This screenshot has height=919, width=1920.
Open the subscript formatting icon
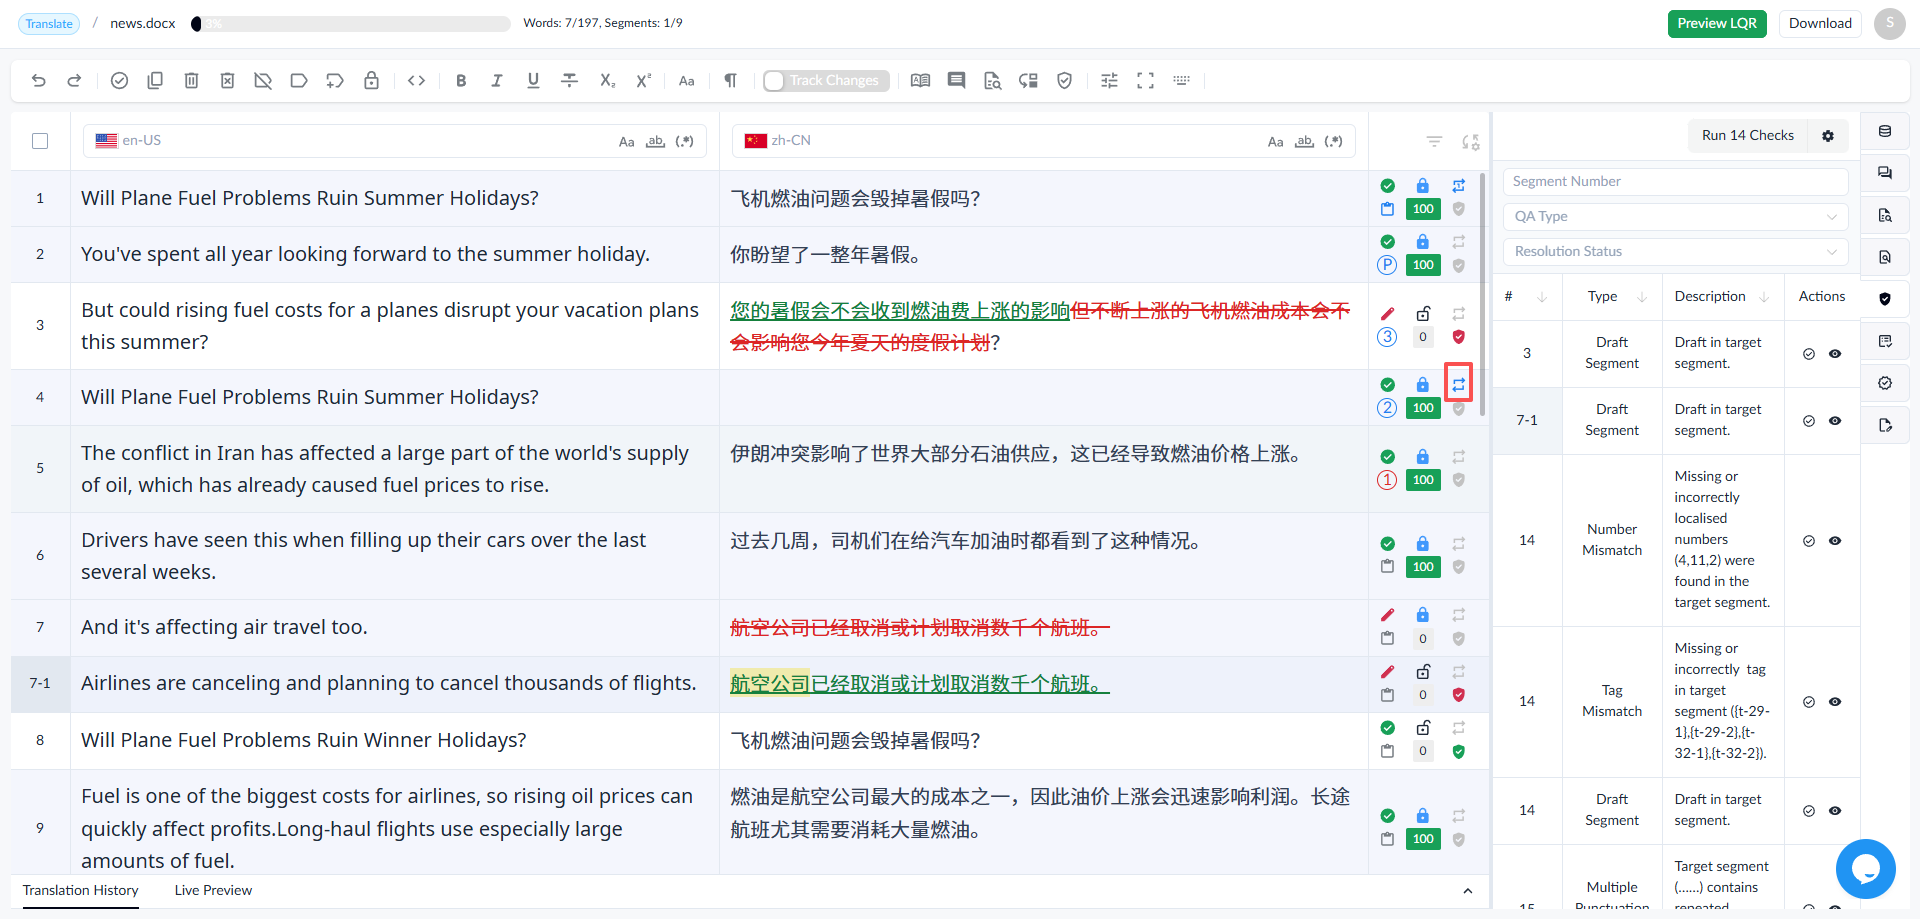point(607,81)
